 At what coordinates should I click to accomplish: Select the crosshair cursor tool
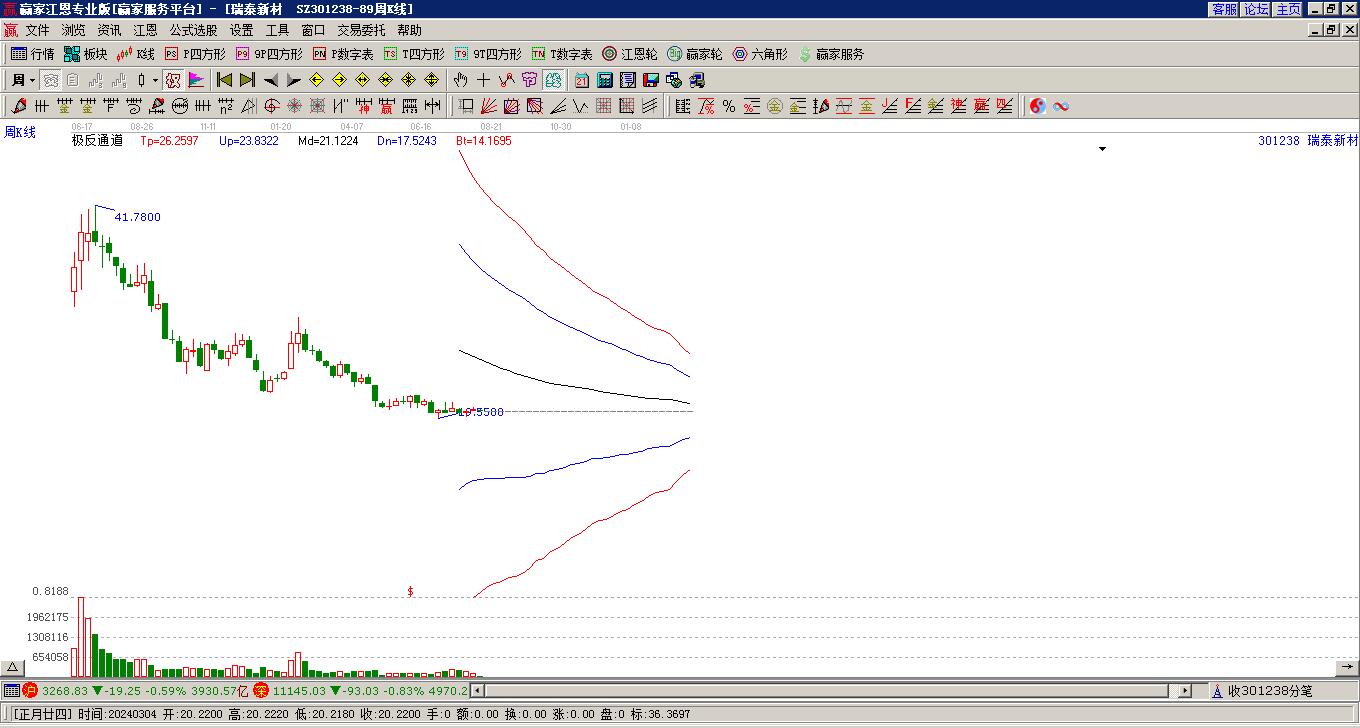pyautogui.click(x=483, y=80)
